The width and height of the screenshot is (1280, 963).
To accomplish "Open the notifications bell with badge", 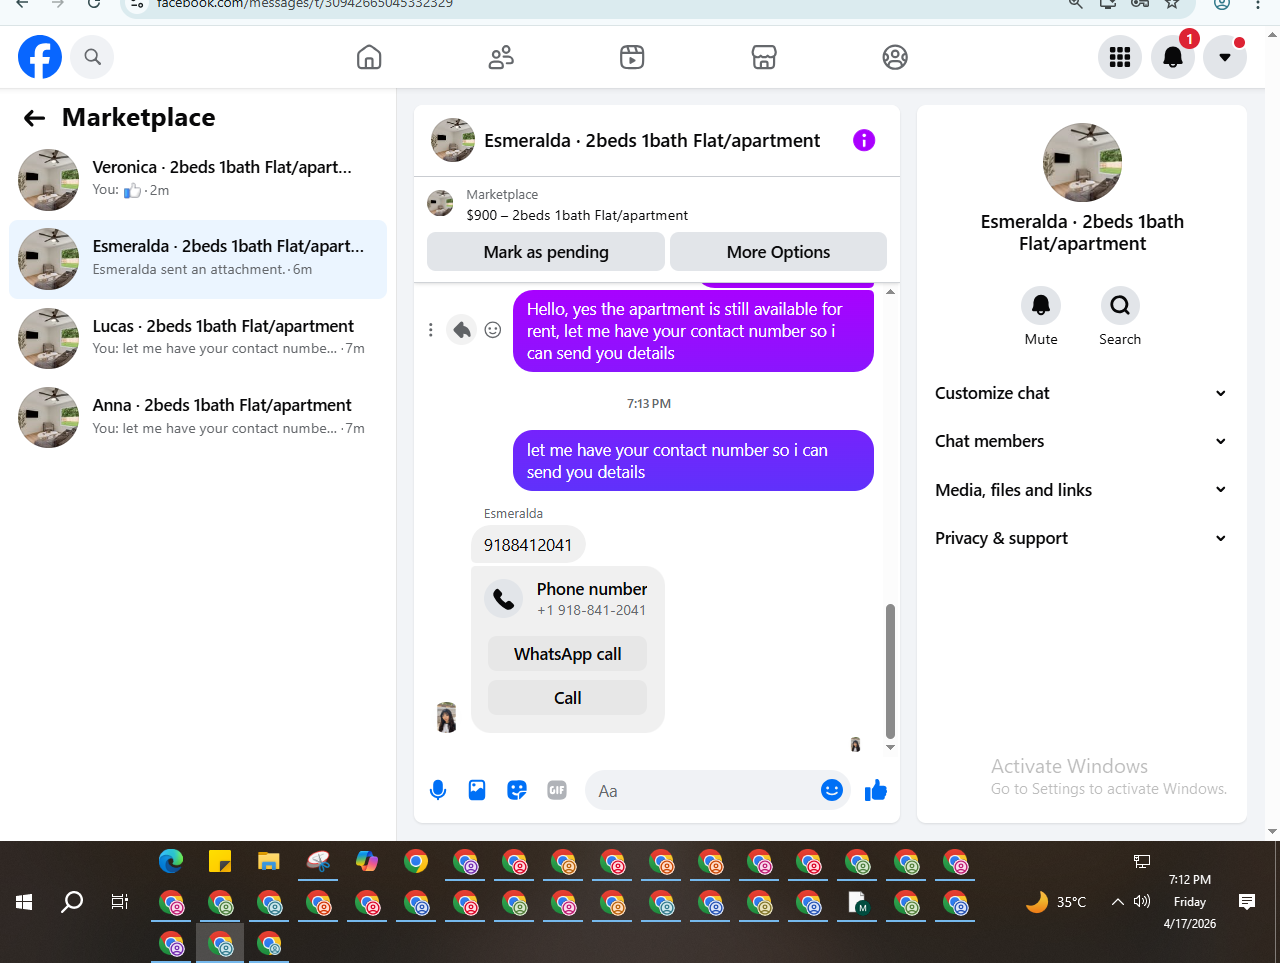I will tap(1173, 57).
